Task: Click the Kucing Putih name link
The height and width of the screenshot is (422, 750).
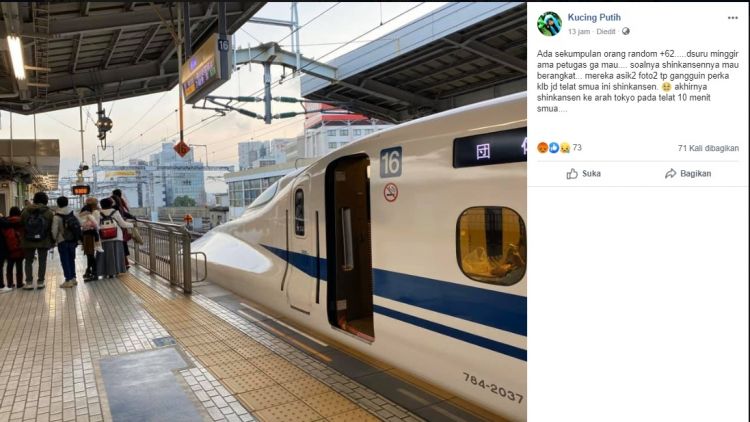Action: 594,17
